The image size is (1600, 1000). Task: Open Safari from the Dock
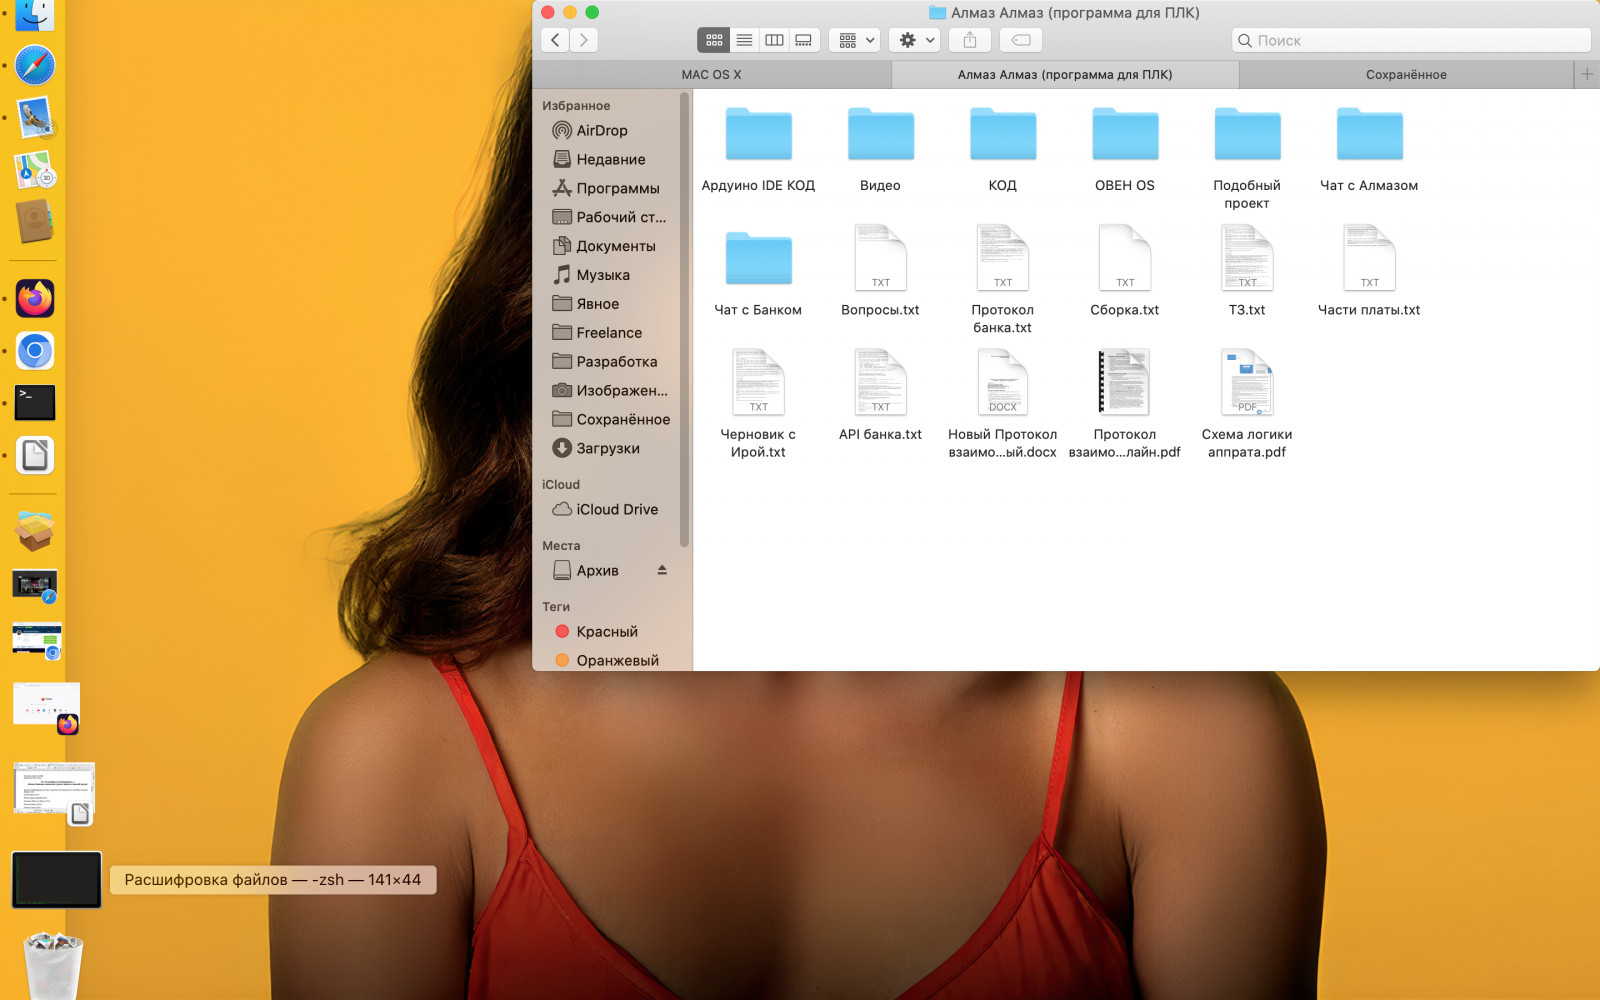35,66
